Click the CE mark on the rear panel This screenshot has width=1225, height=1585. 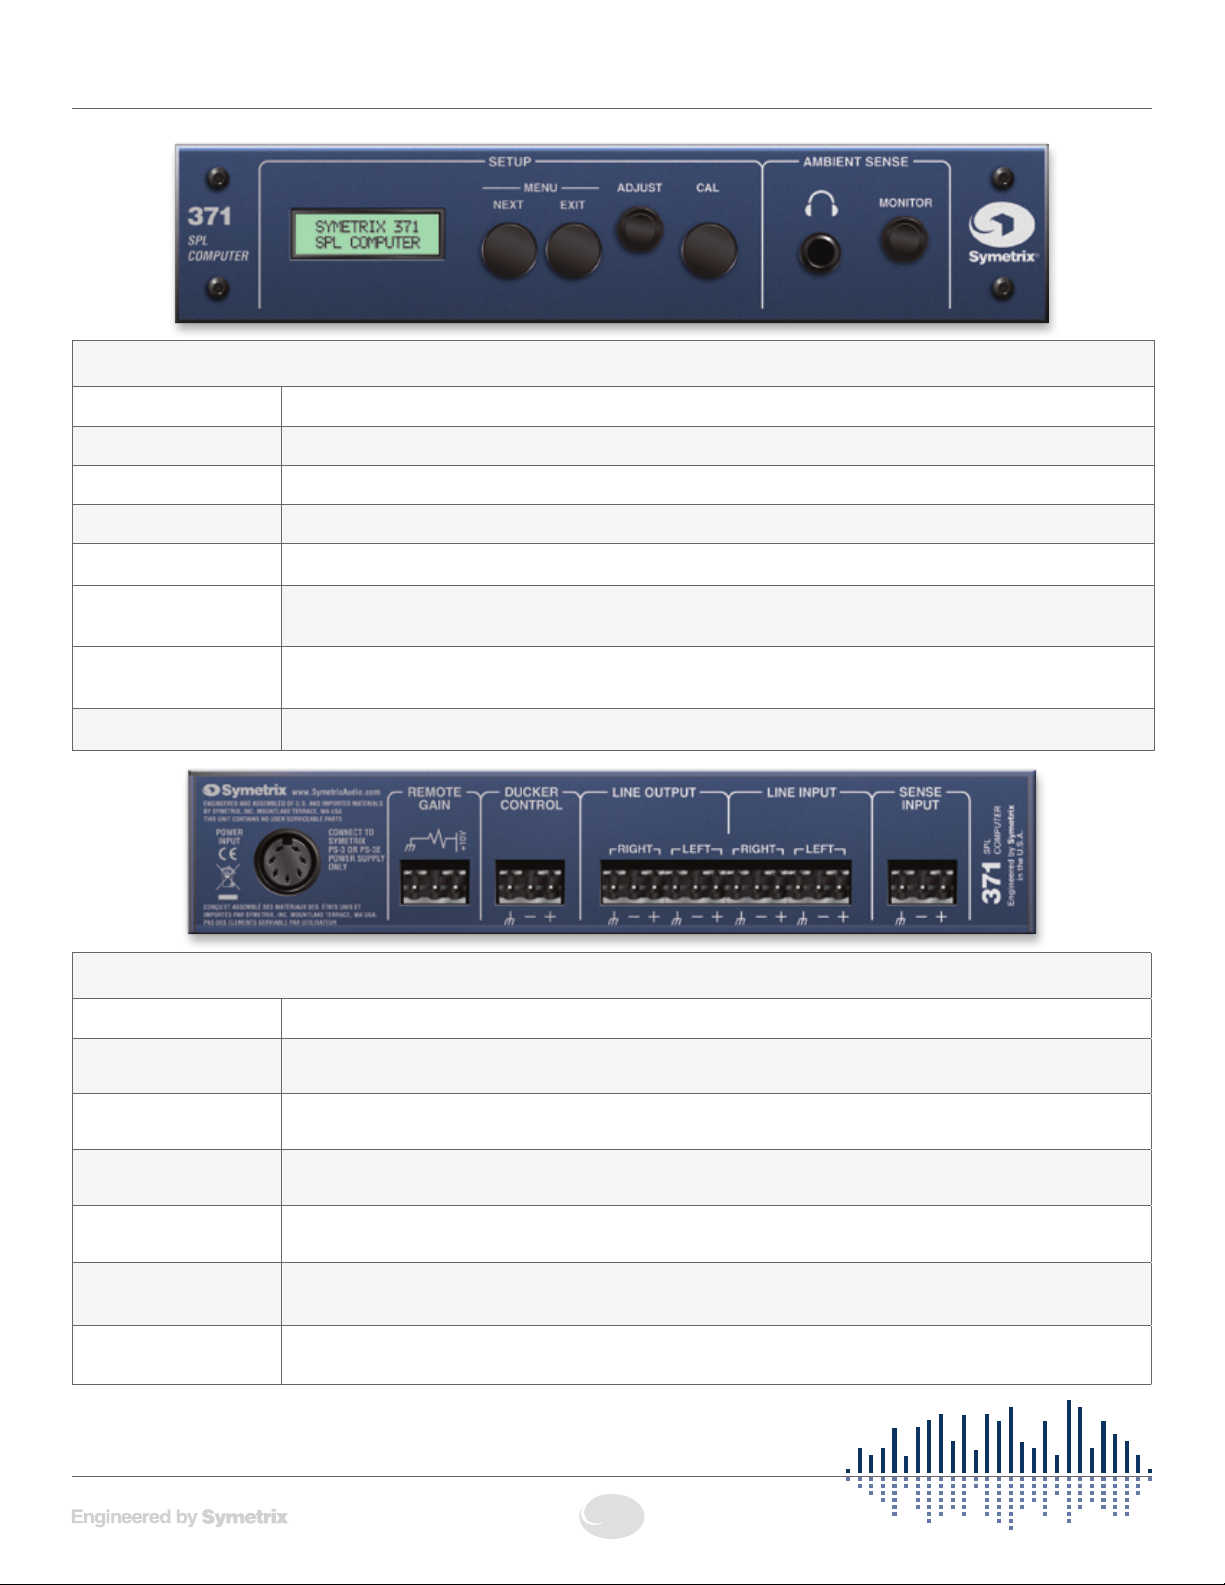(228, 855)
